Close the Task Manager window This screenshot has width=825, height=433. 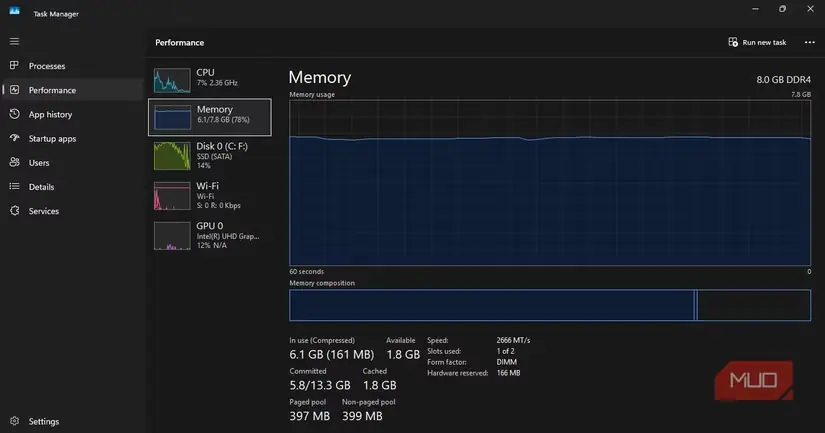(810, 9)
